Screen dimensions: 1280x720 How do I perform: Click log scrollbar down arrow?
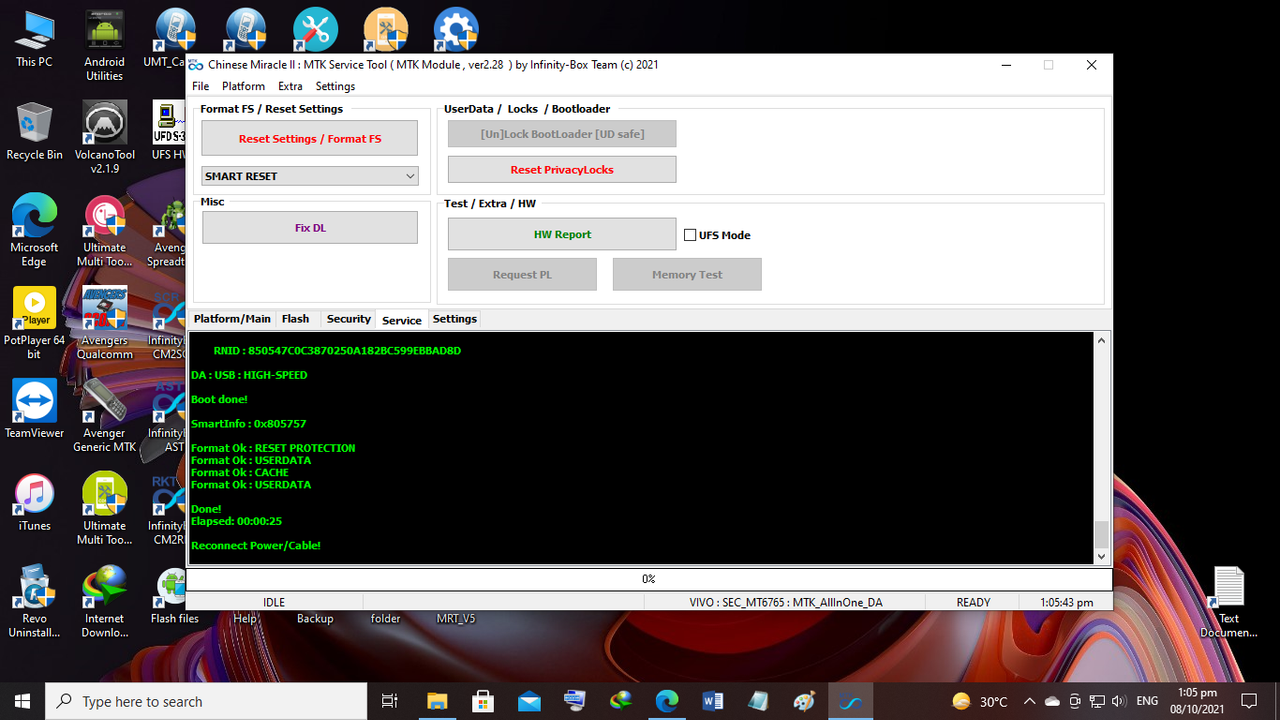click(1101, 556)
